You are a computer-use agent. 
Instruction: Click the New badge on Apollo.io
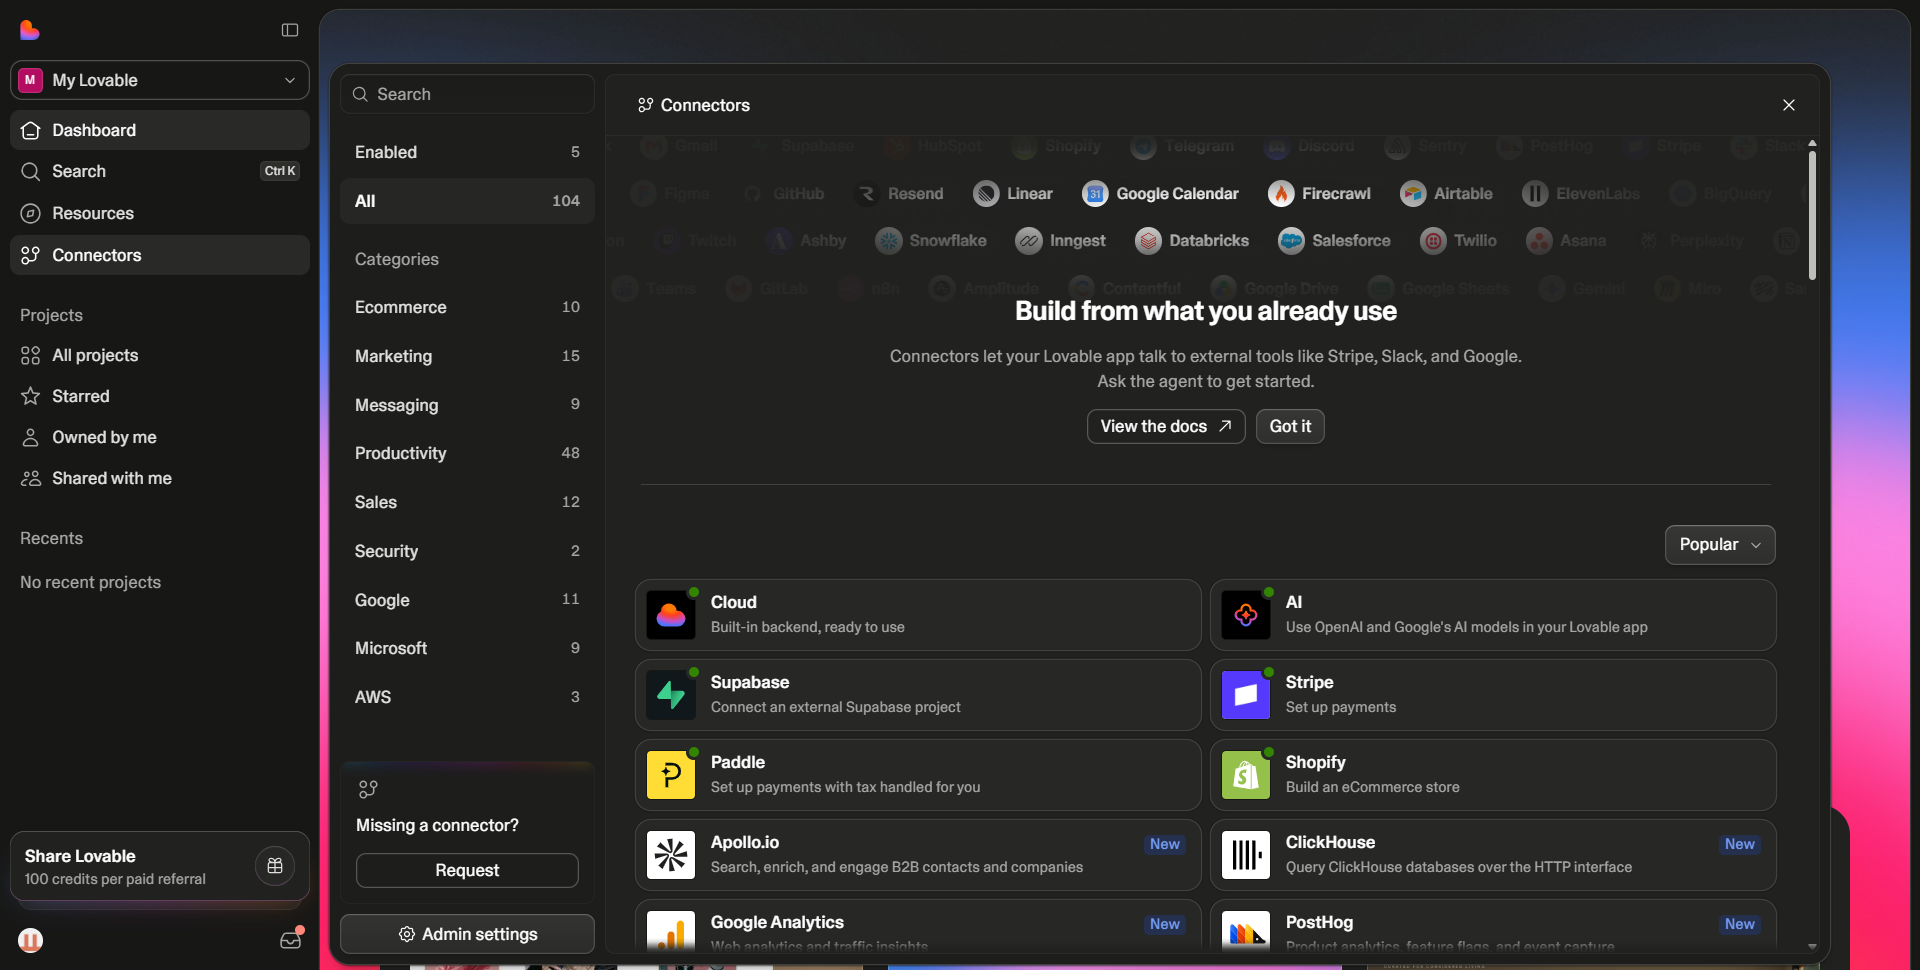pyautogui.click(x=1164, y=844)
